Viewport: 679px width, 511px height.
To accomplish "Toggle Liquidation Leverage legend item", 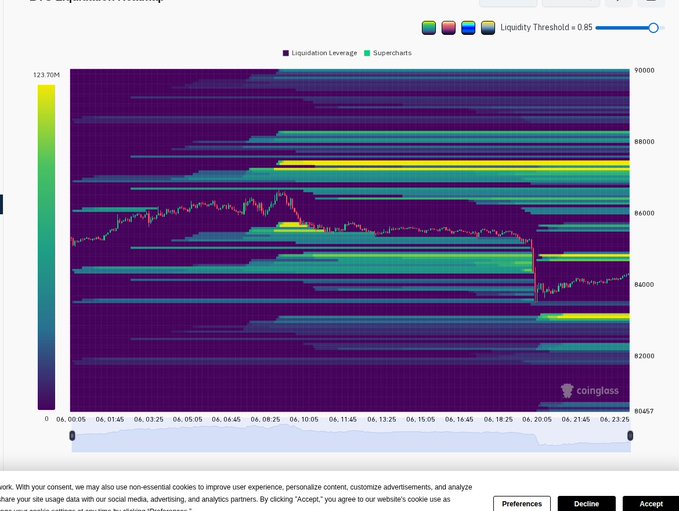I will (x=320, y=53).
